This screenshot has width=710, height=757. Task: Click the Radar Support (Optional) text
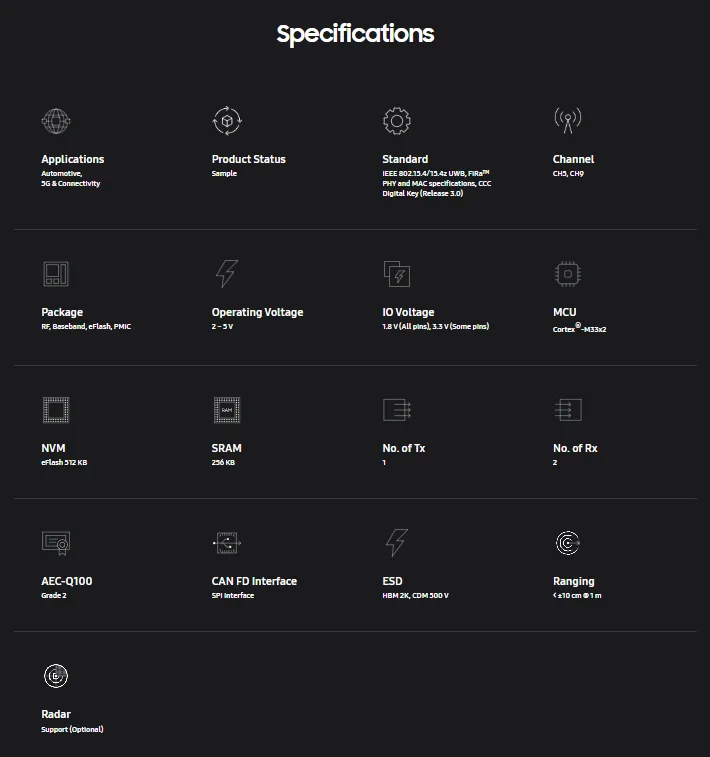pyautogui.click(x=72, y=729)
